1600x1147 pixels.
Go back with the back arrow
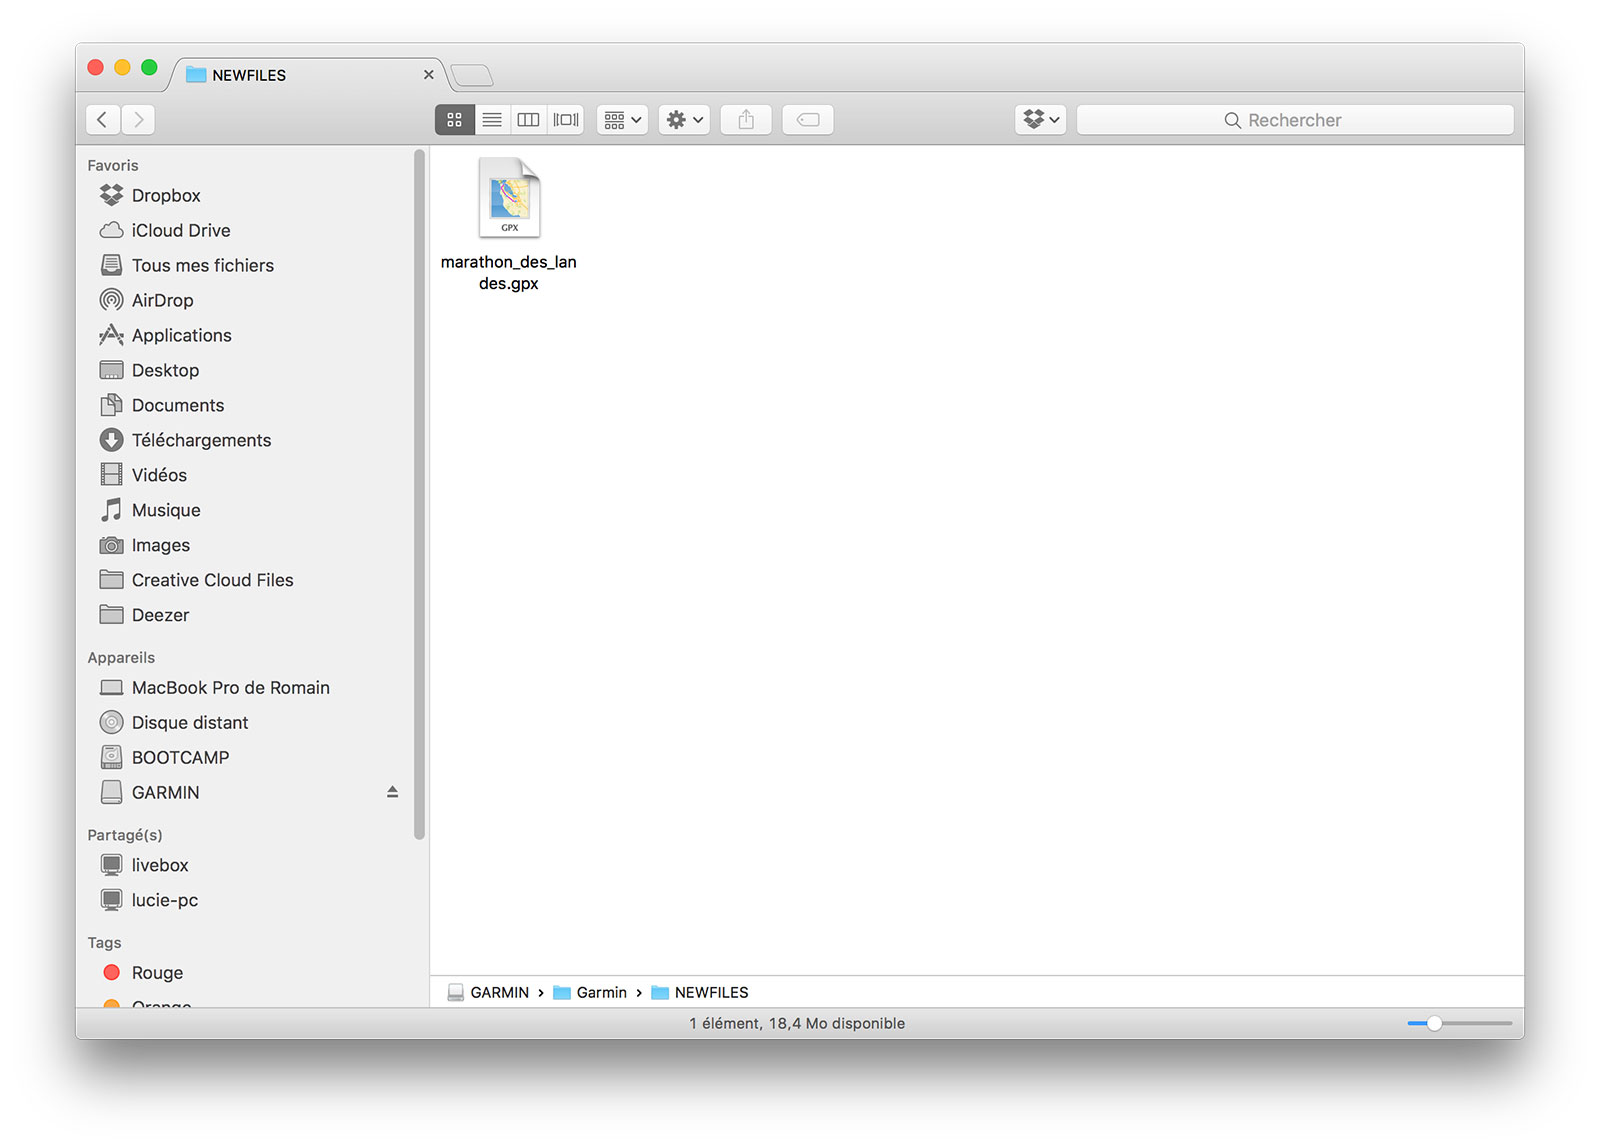pyautogui.click(x=102, y=120)
